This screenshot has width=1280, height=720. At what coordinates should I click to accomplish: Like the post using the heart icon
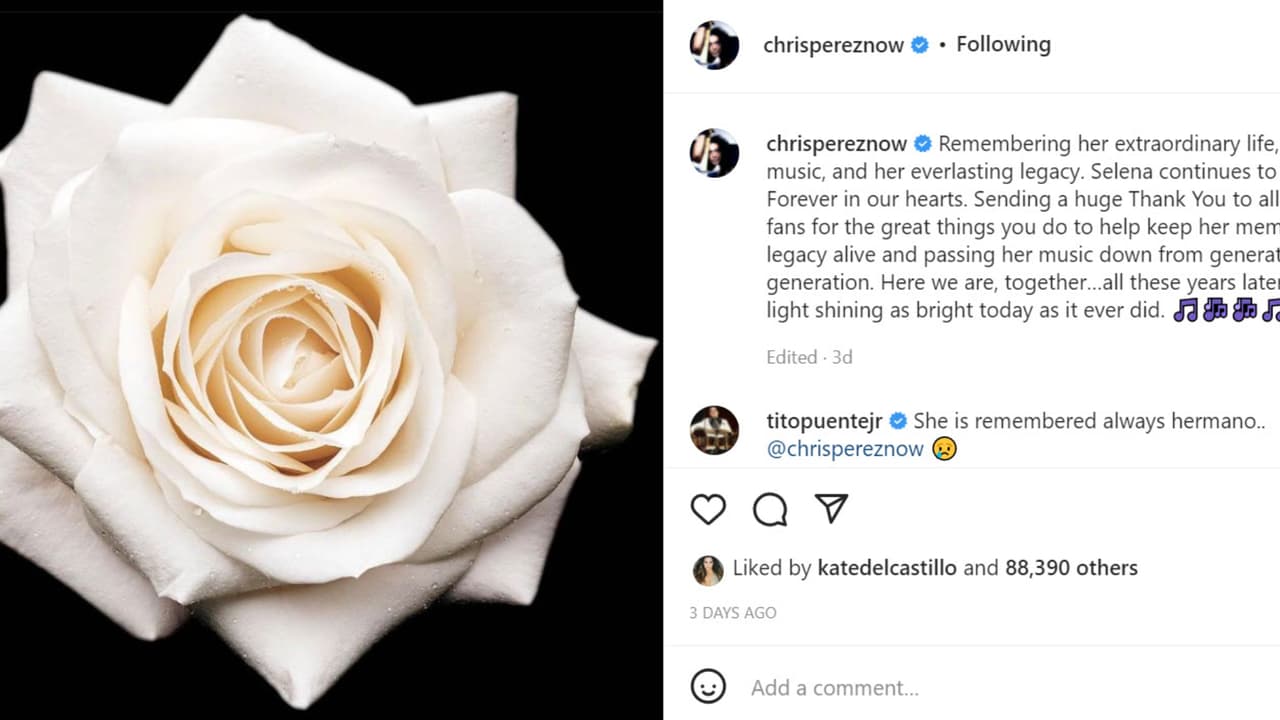pyautogui.click(x=708, y=509)
